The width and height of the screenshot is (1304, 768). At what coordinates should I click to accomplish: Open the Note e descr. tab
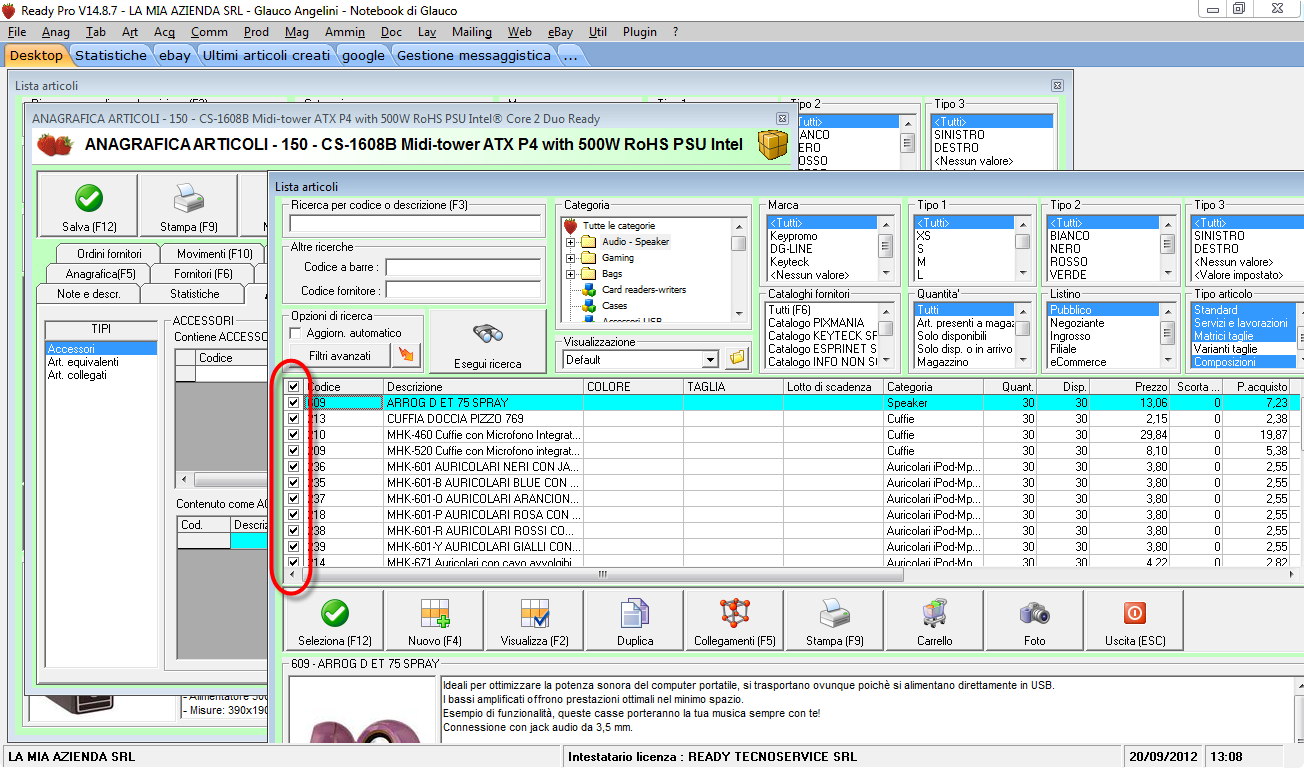pos(89,294)
